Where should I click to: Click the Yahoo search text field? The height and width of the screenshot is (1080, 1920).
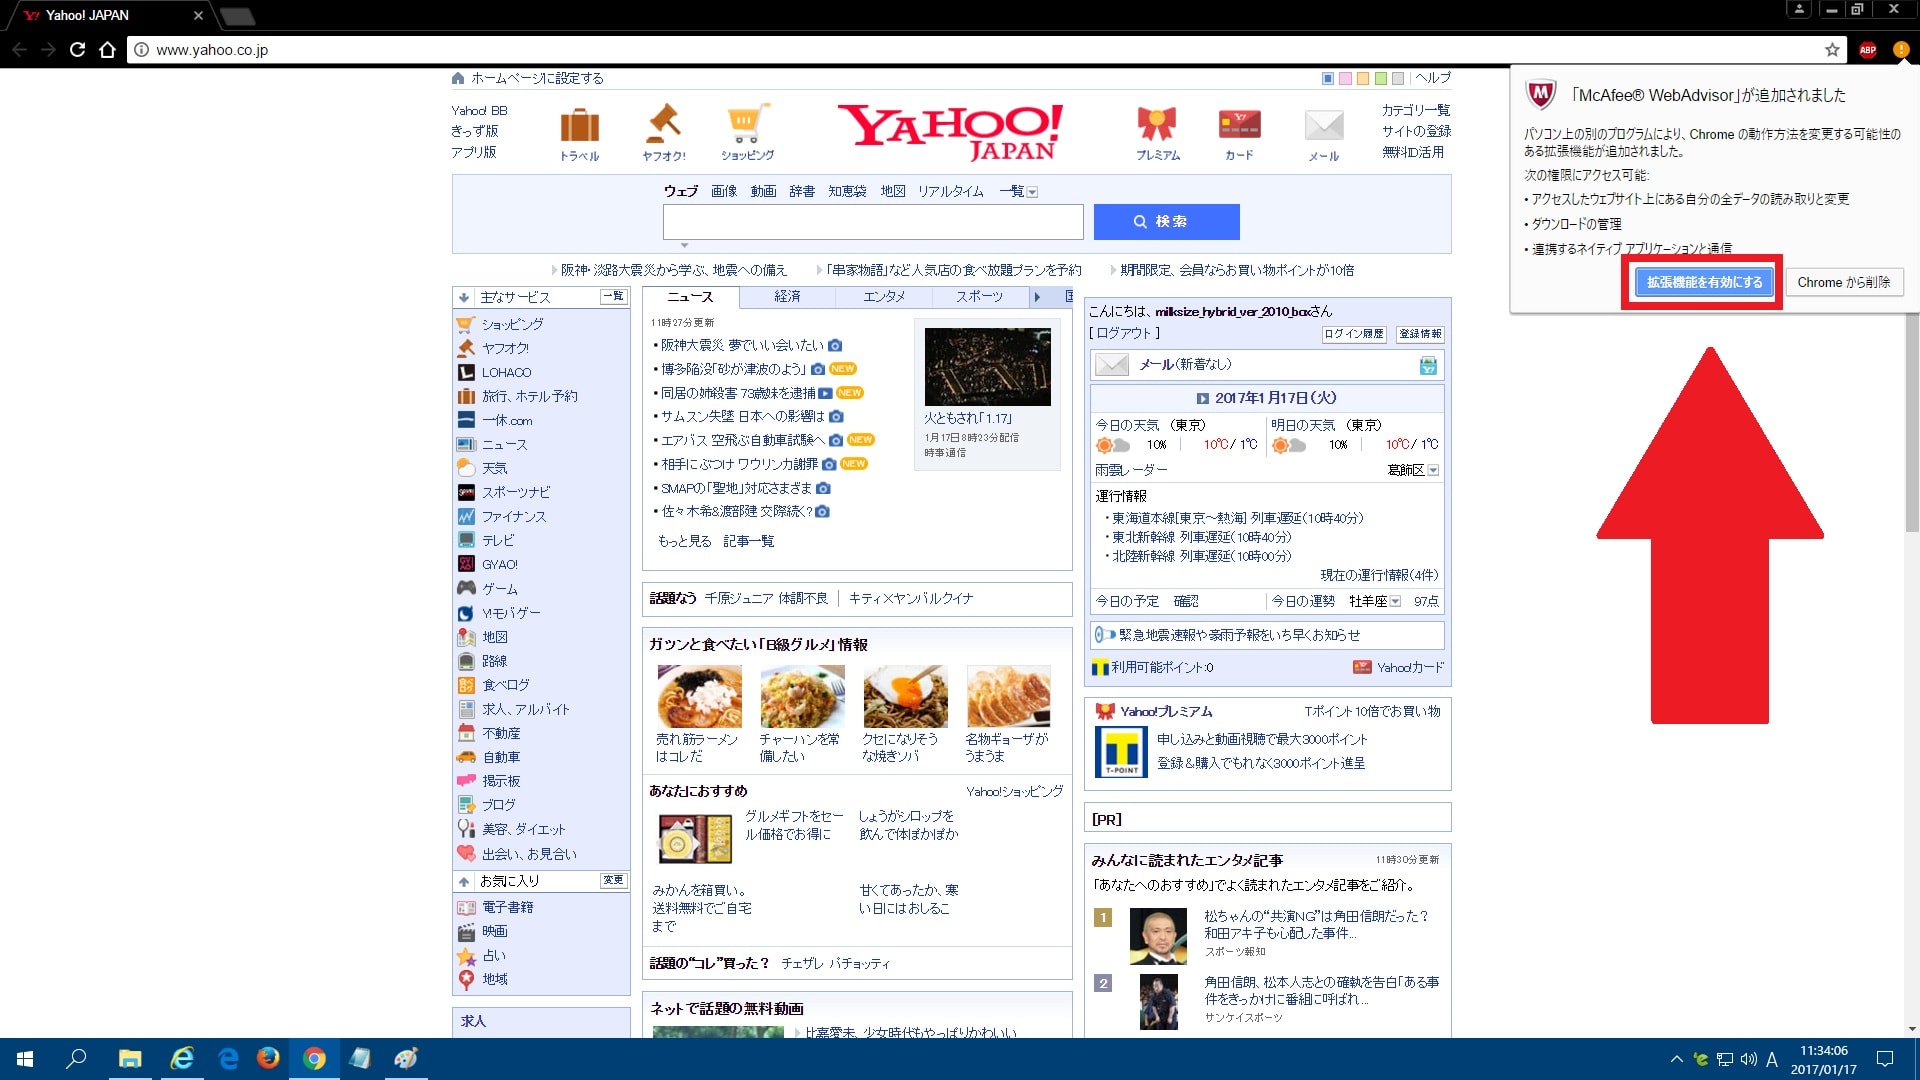(x=873, y=222)
